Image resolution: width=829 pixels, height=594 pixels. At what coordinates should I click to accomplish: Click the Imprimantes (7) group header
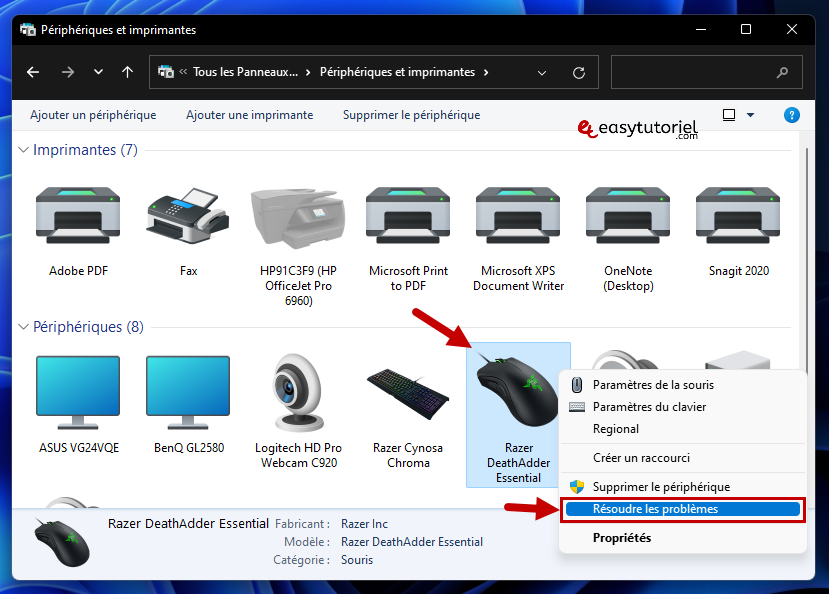85,150
